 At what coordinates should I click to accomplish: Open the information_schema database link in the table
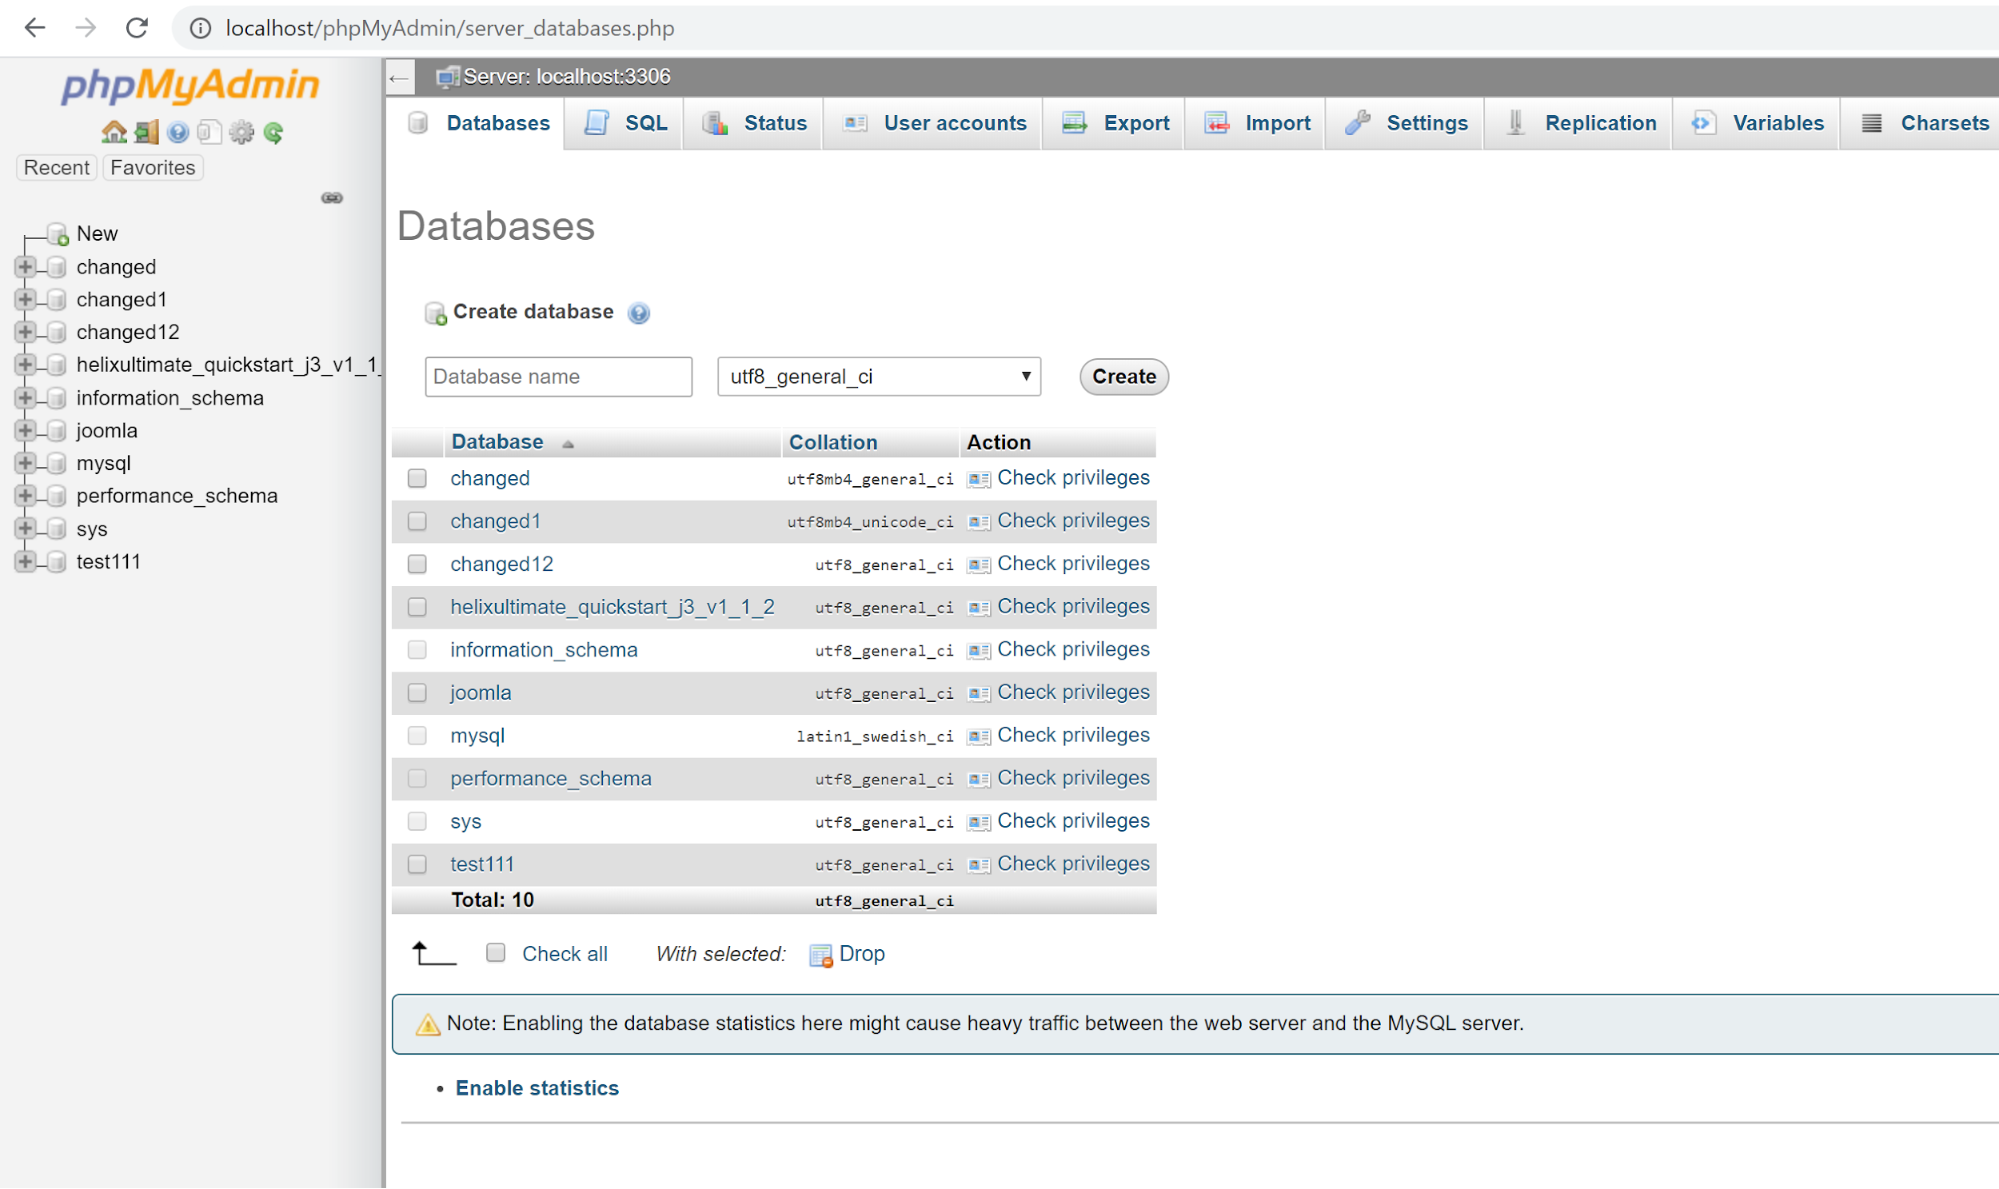pos(544,651)
